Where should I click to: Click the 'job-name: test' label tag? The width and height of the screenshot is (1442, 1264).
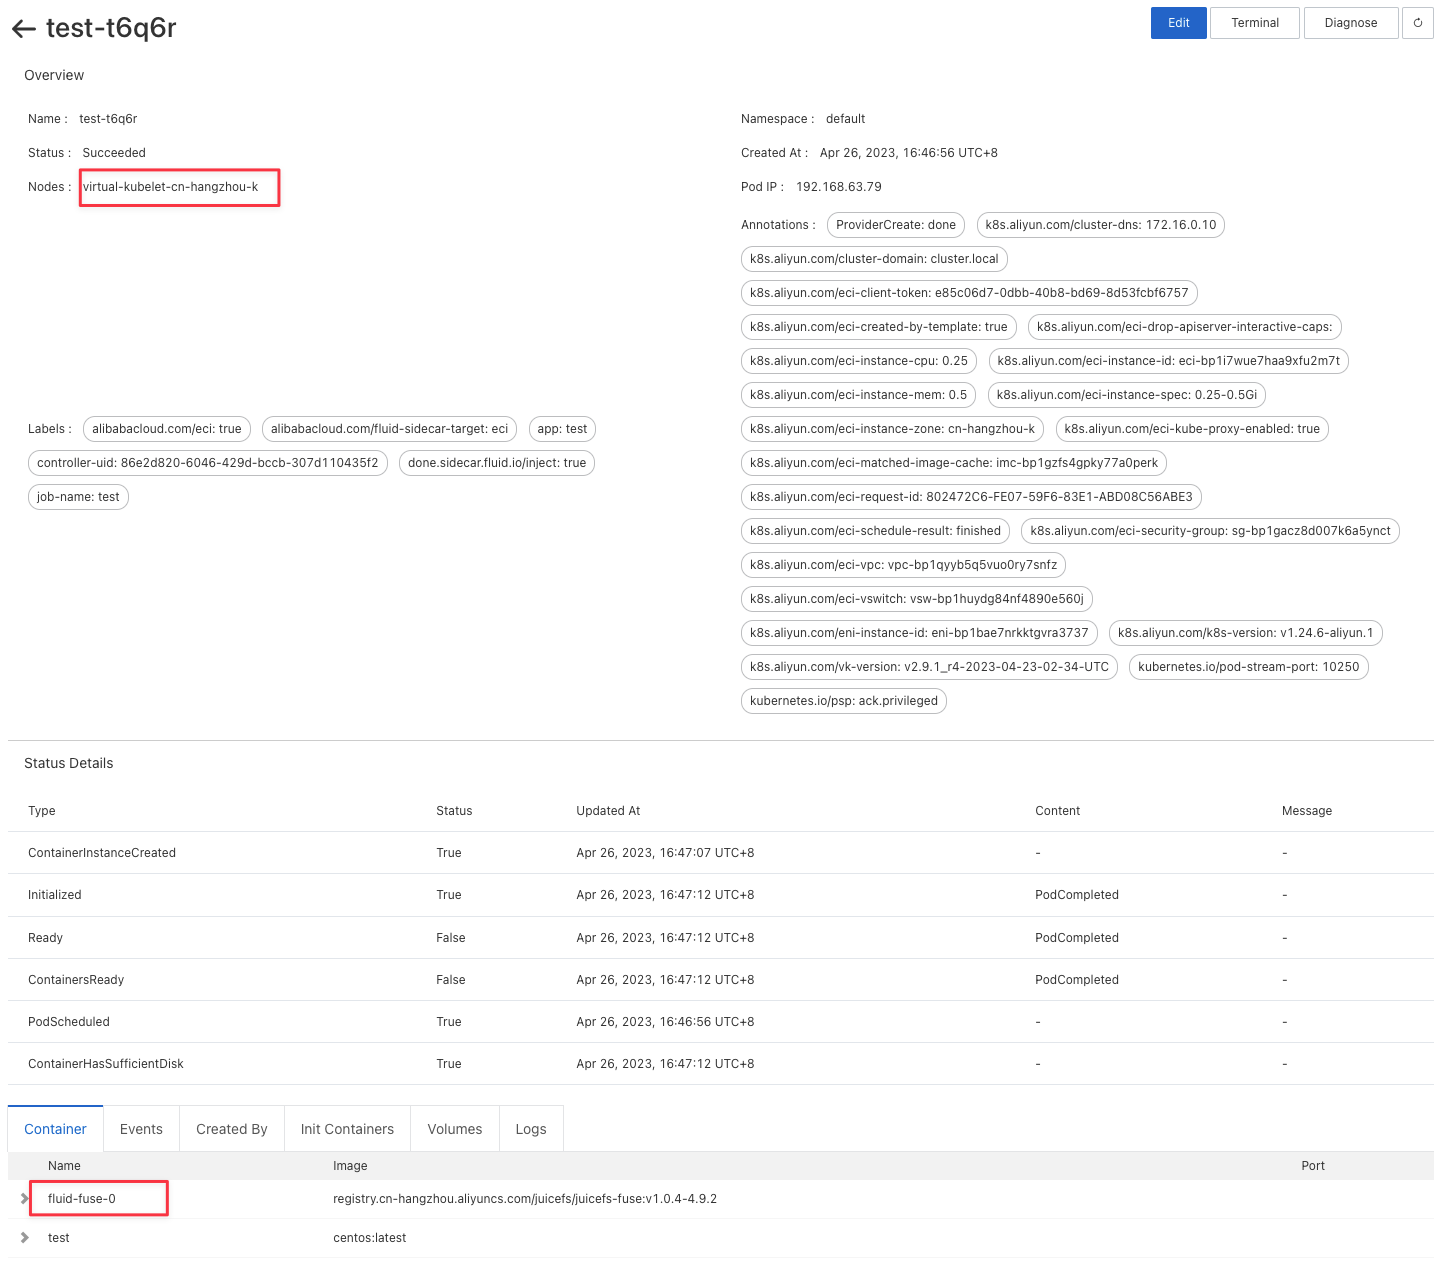pyautogui.click(x=78, y=497)
